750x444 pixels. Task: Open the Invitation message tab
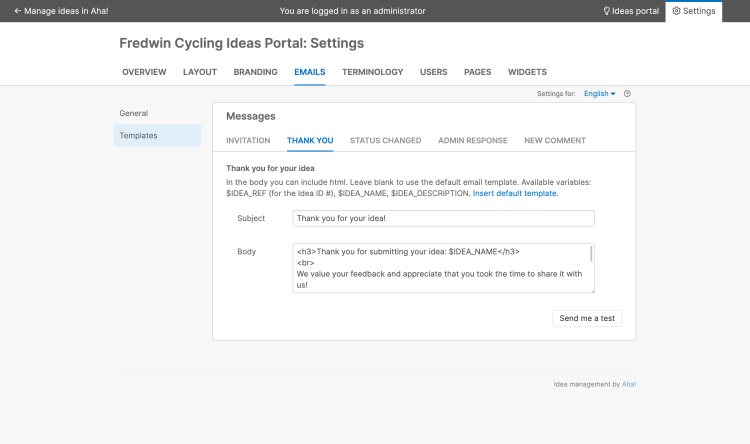(x=248, y=141)
